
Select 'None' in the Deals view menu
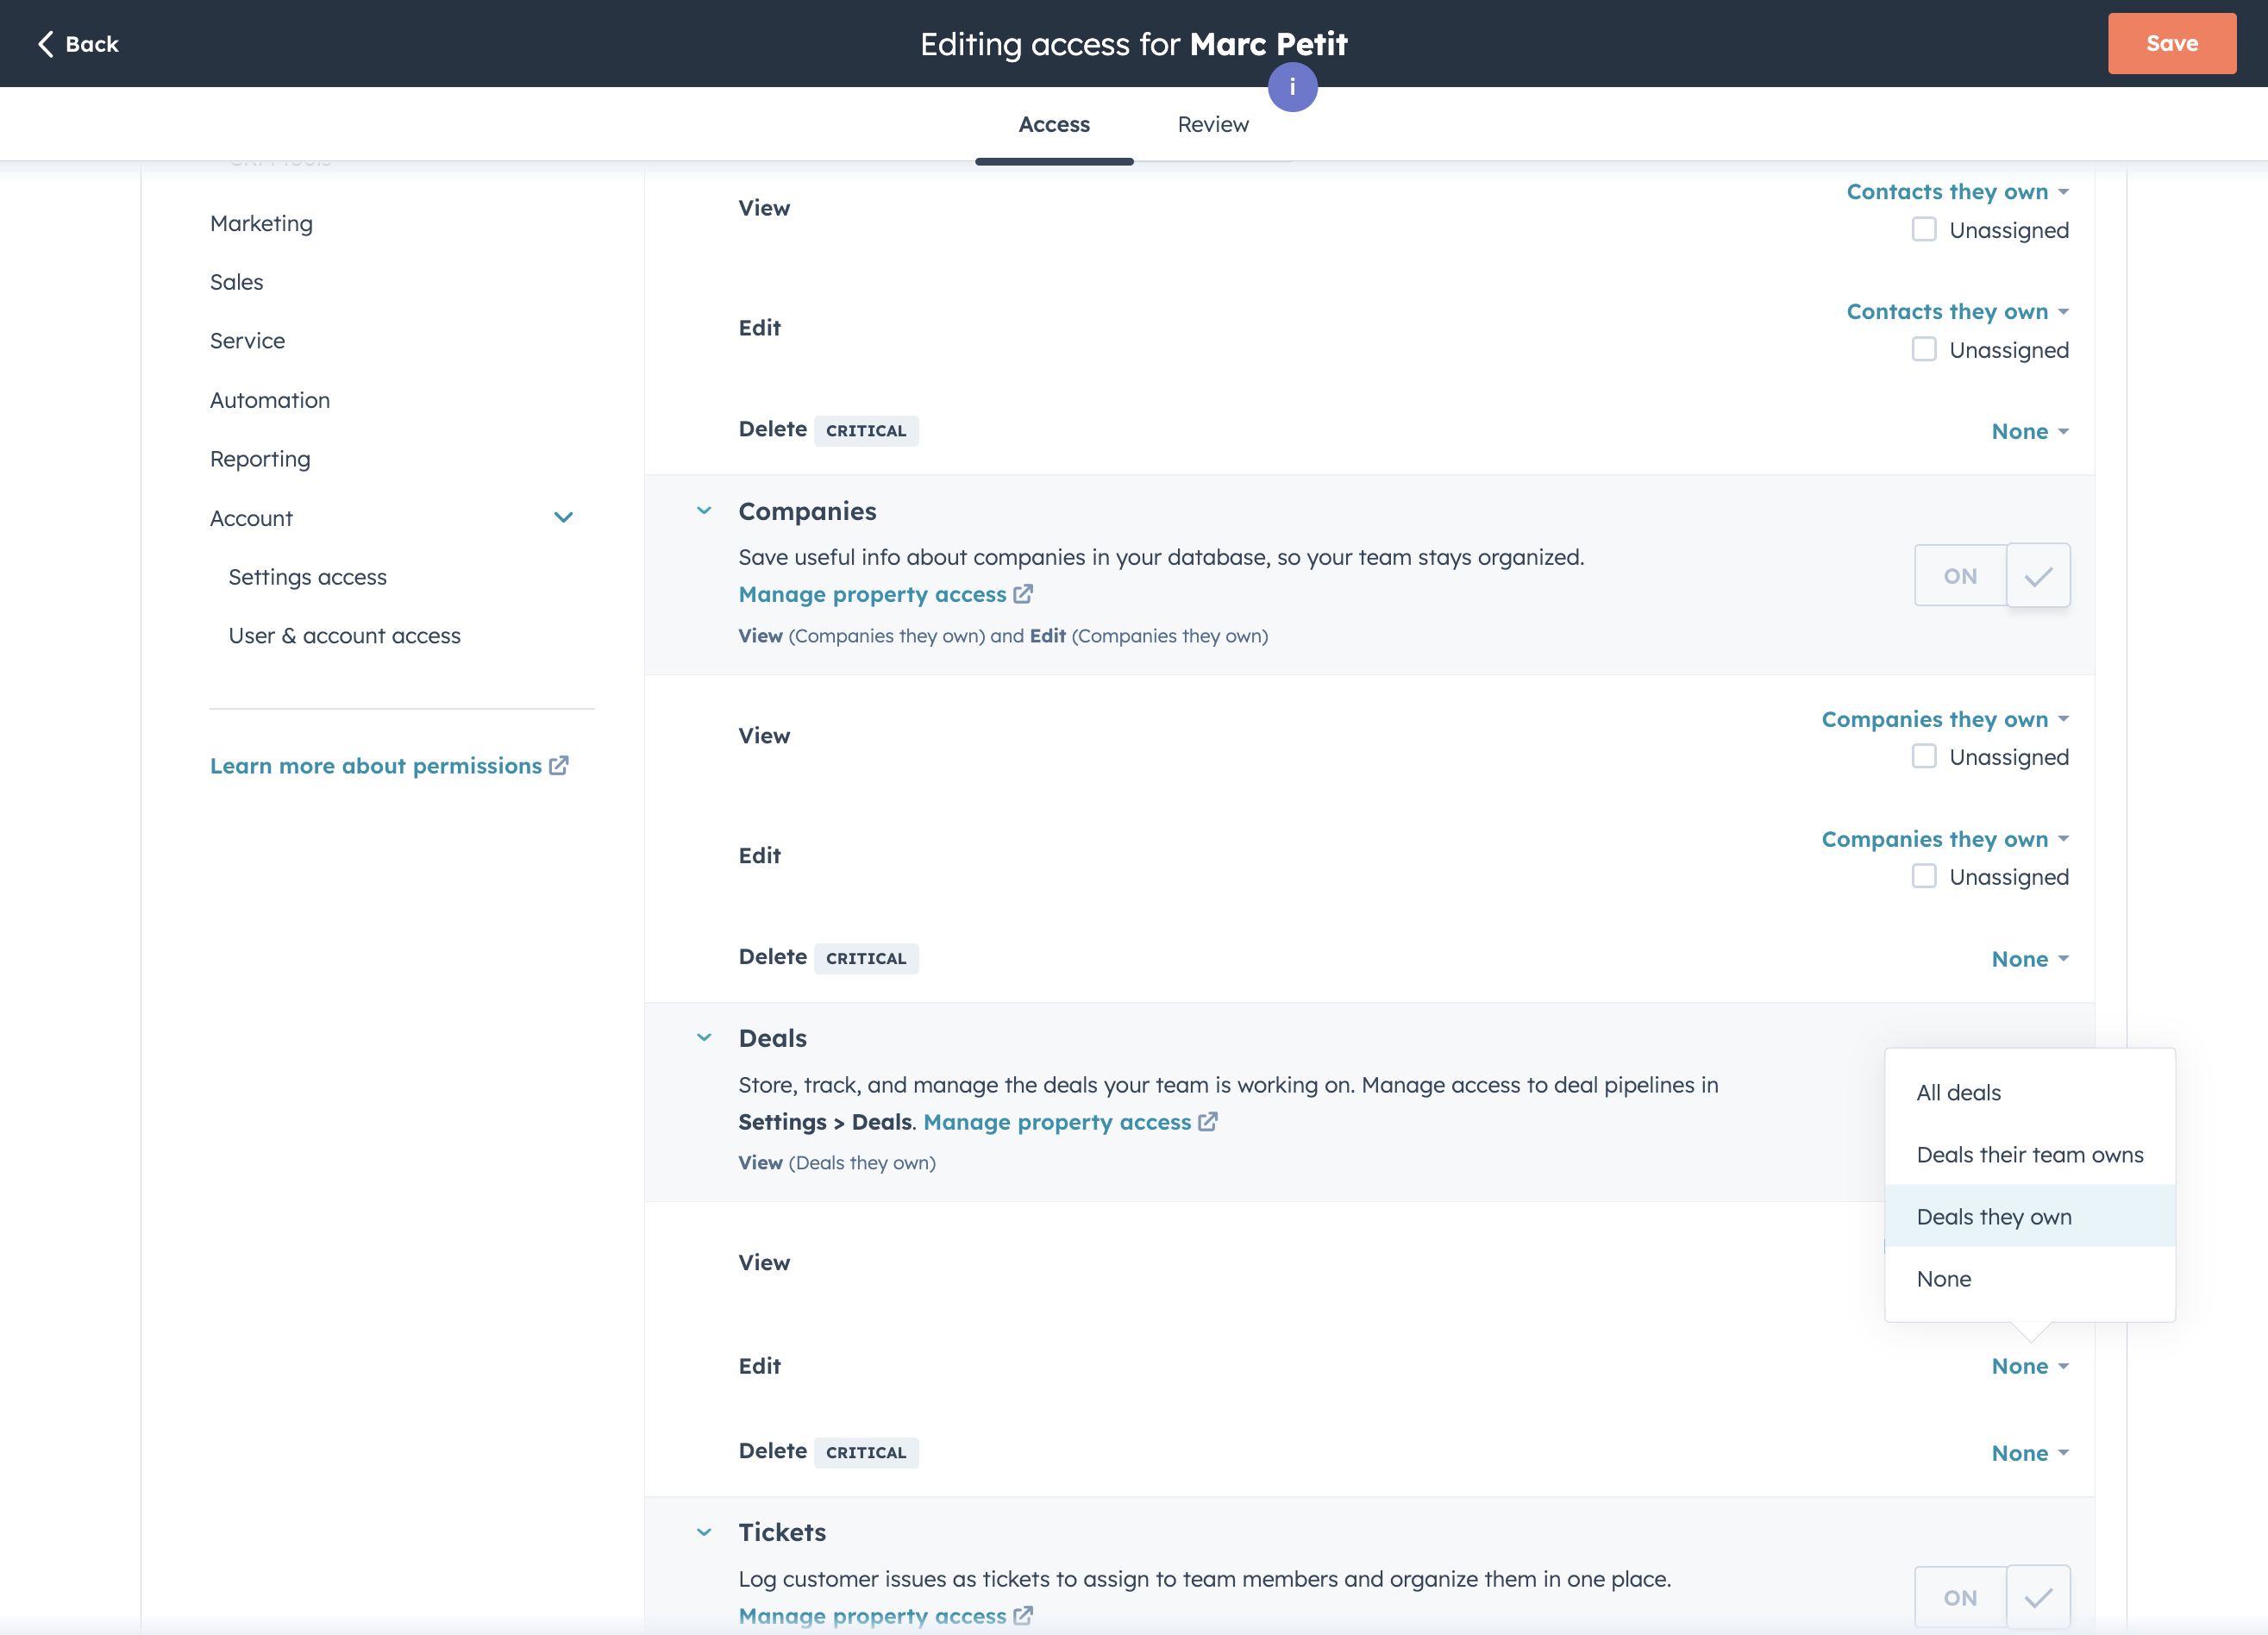point(2029,1279)
